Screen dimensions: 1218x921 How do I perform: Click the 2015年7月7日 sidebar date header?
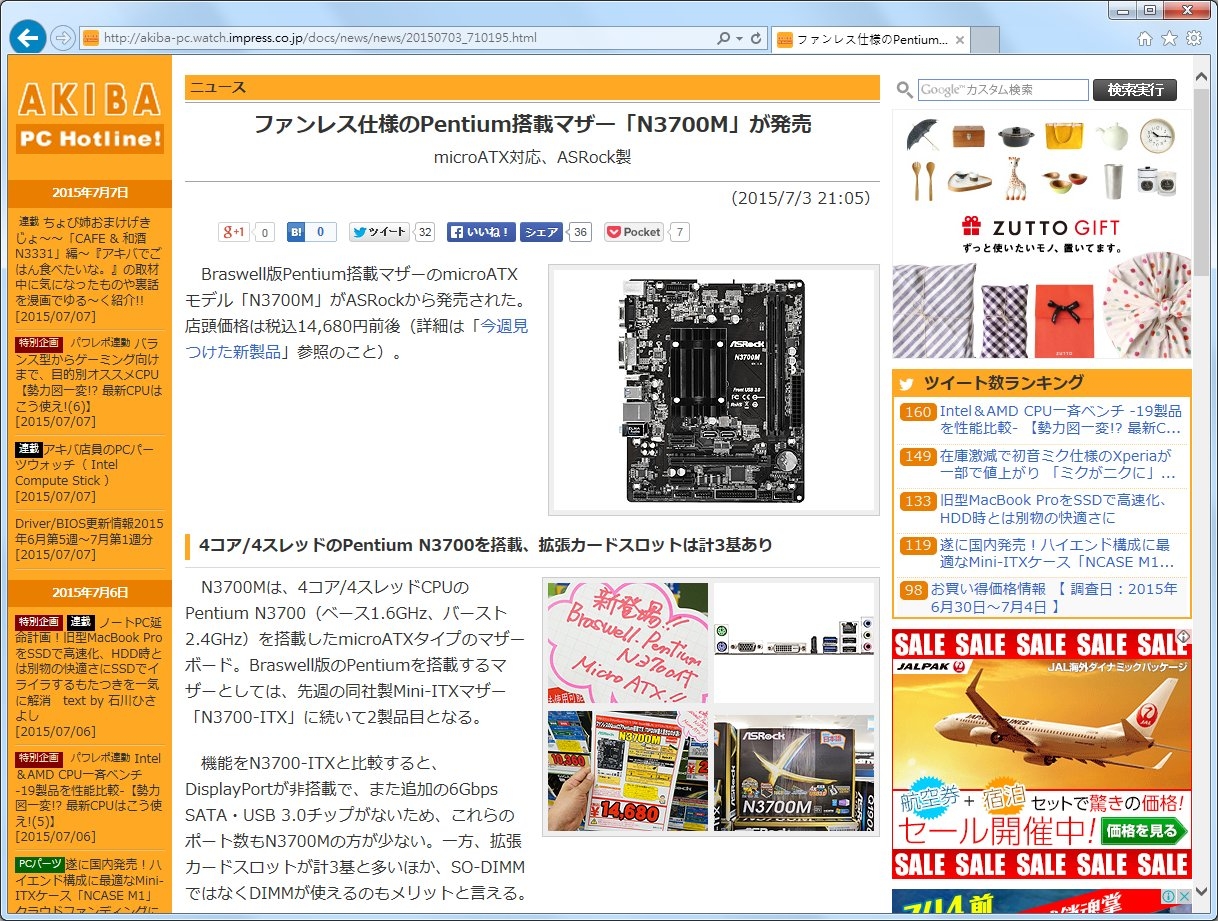tap(90, 193)
